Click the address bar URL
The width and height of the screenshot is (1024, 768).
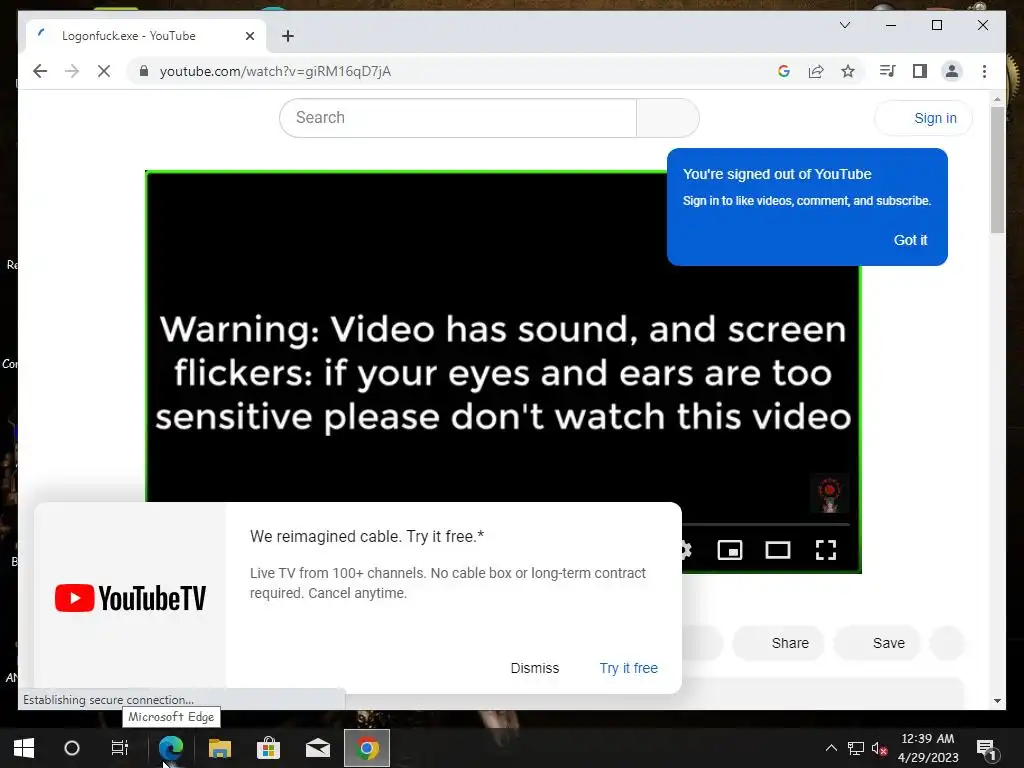(275, 71)
